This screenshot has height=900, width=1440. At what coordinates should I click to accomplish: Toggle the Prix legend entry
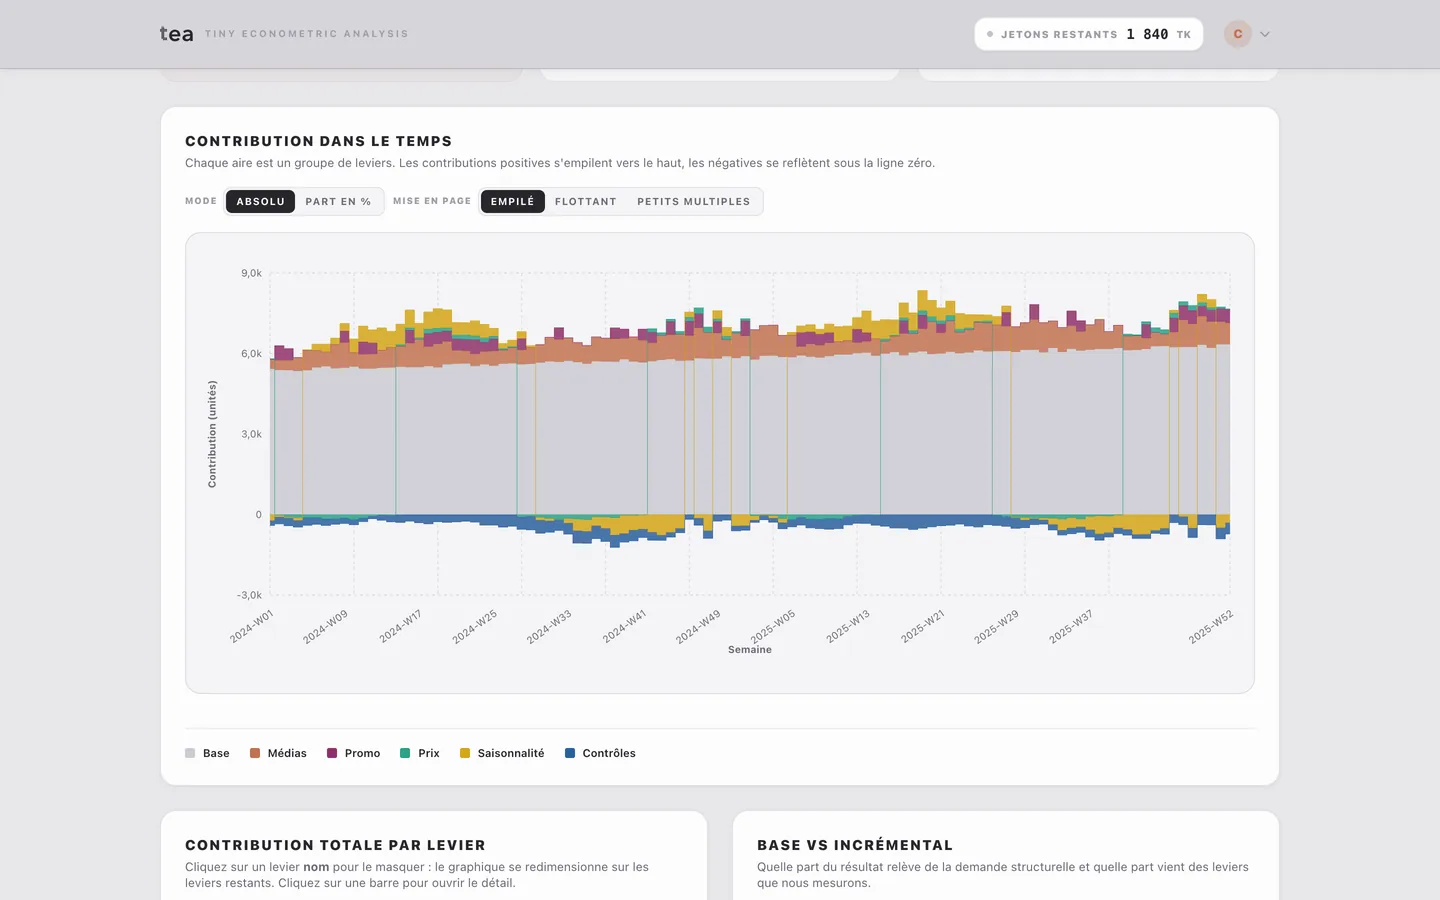[x=420, y=753]
